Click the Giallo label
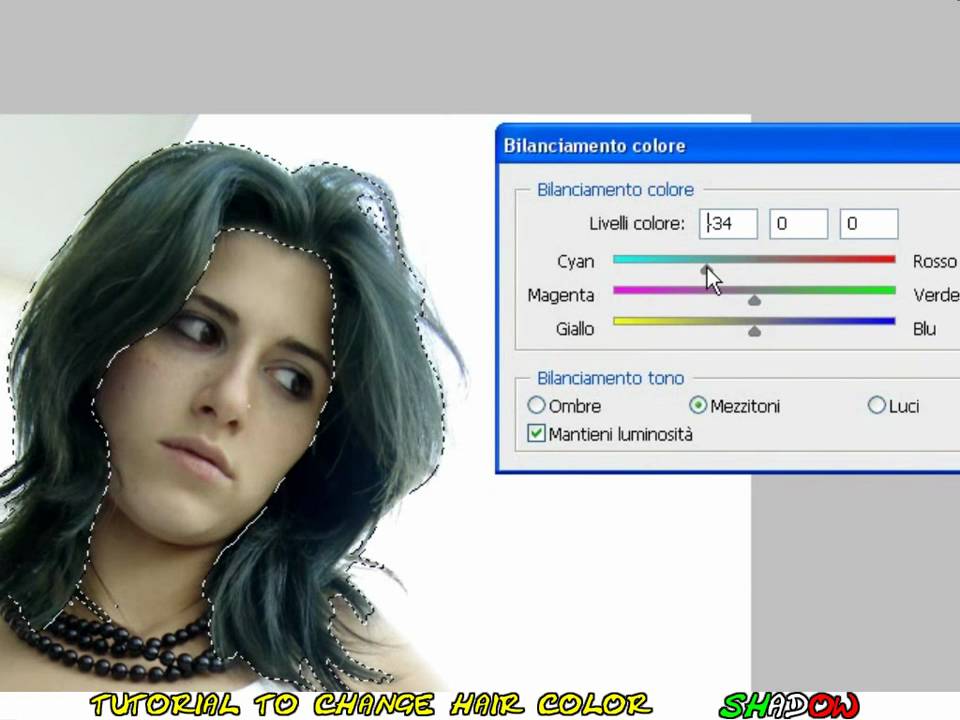960x720 pixels. coord(575,329)
